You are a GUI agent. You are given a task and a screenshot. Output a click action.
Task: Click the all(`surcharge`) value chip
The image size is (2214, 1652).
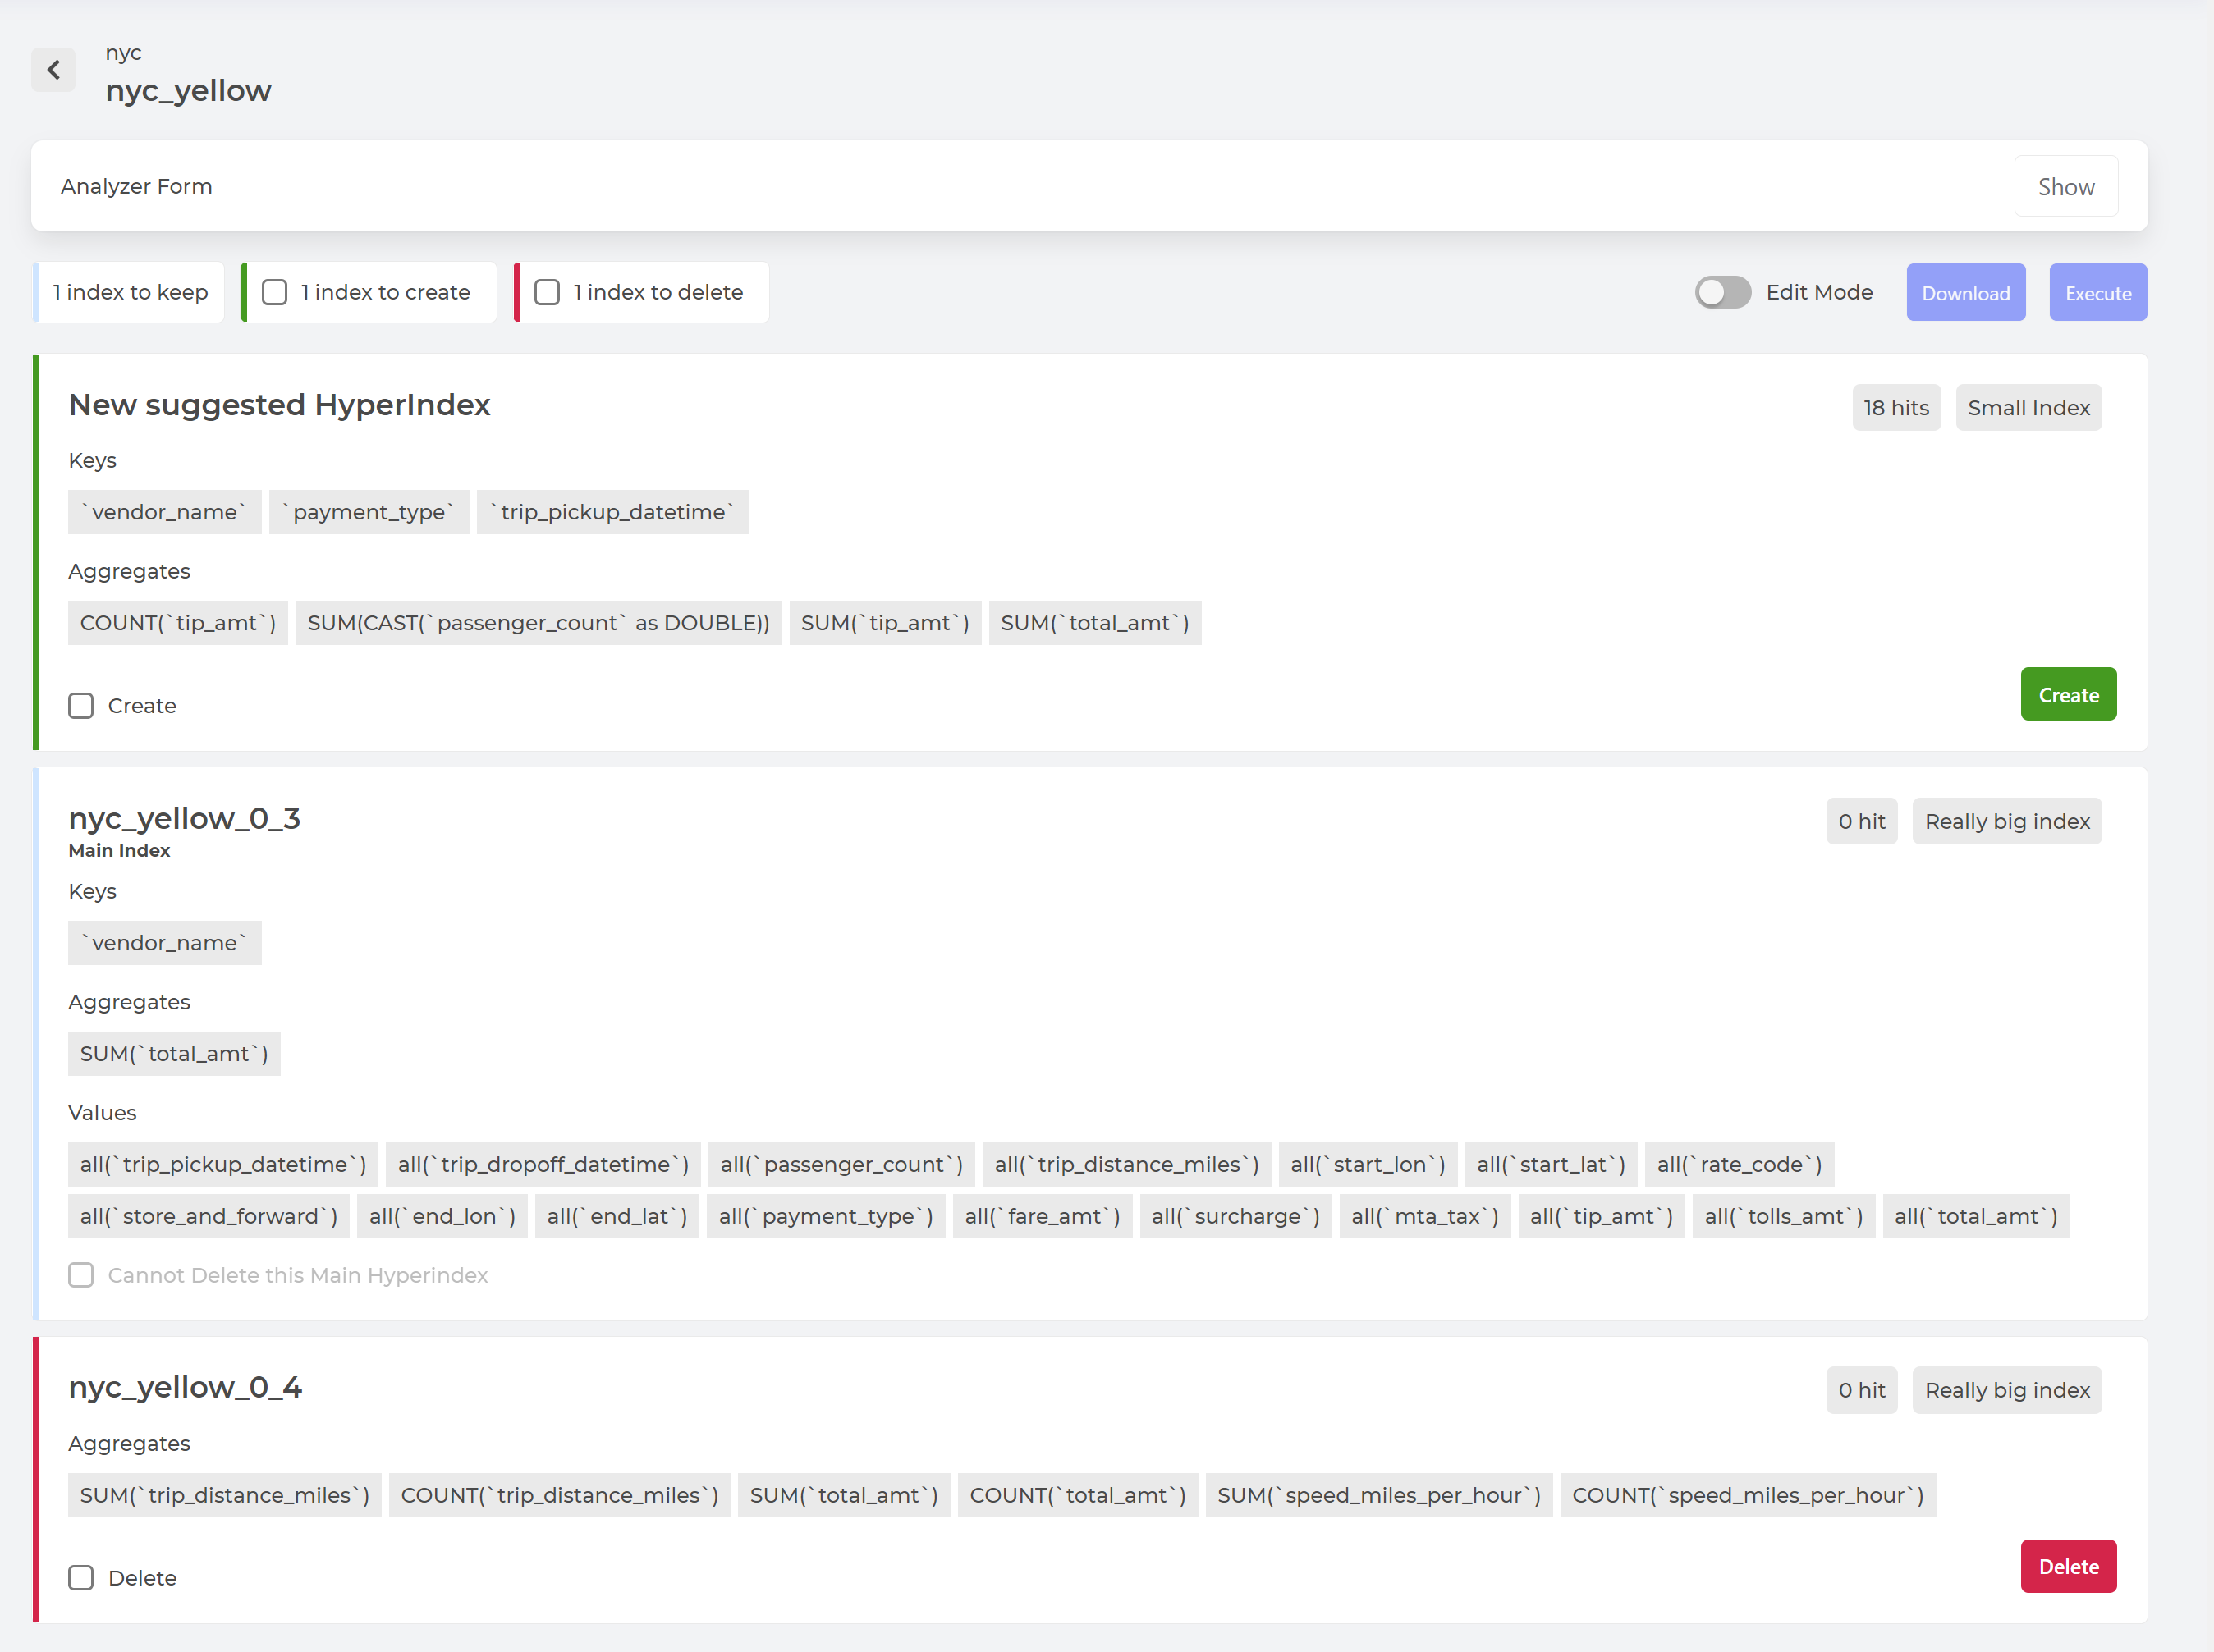tap(1236, 1217)
